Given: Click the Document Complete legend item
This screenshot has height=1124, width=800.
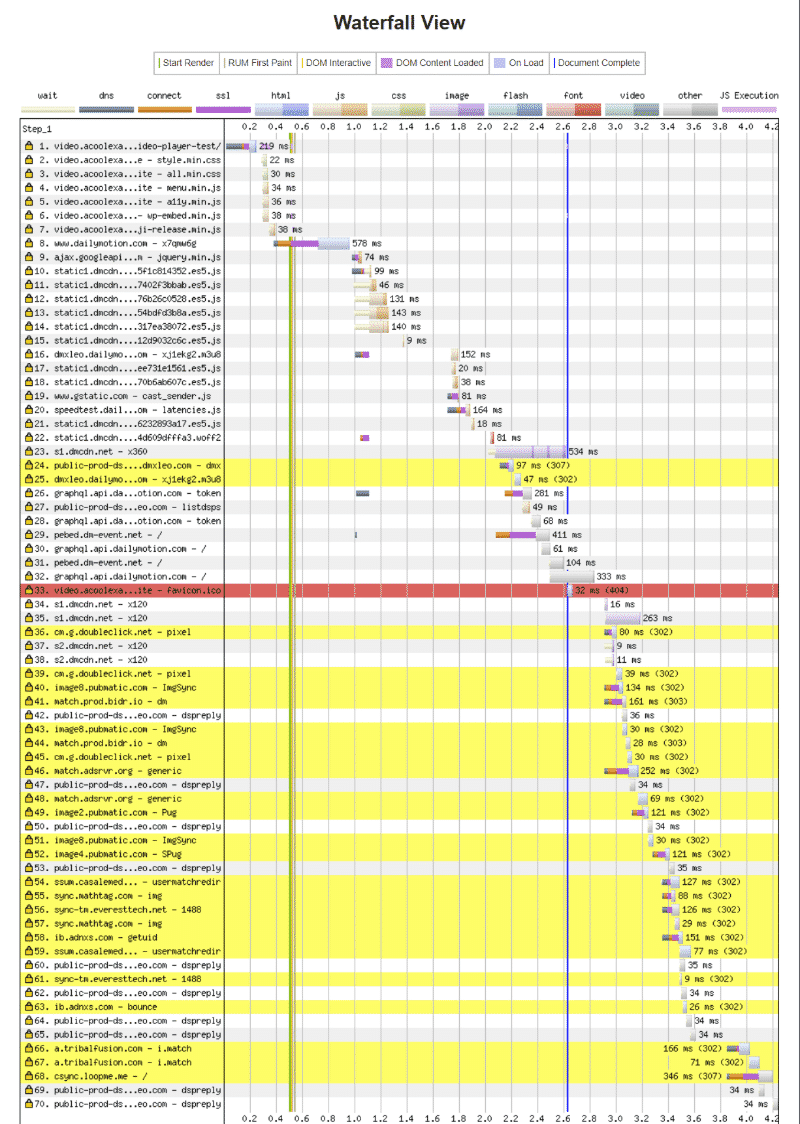Looking at the screenshot, I should pyautogui.click(x=596, y=63).
